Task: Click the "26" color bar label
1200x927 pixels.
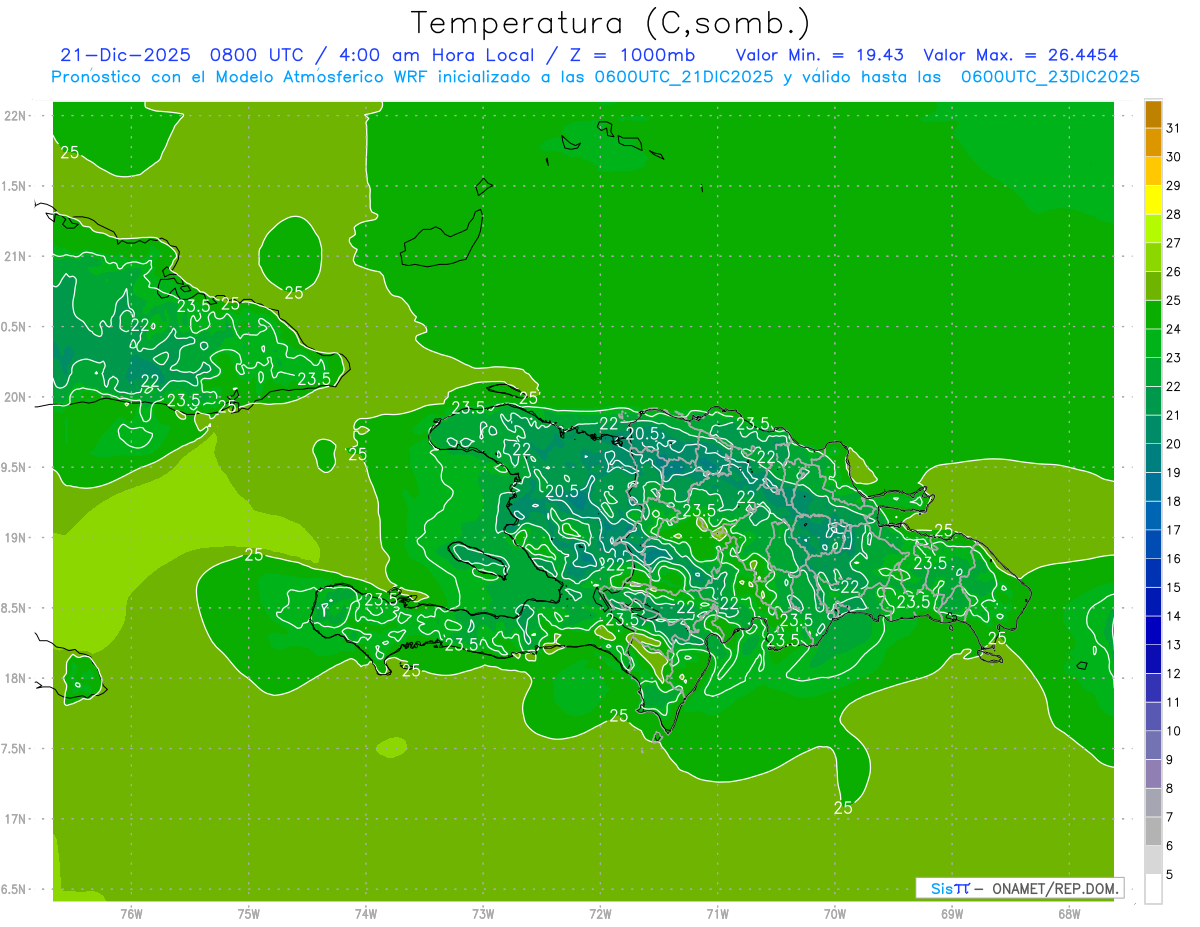Action: [1175, 272]
